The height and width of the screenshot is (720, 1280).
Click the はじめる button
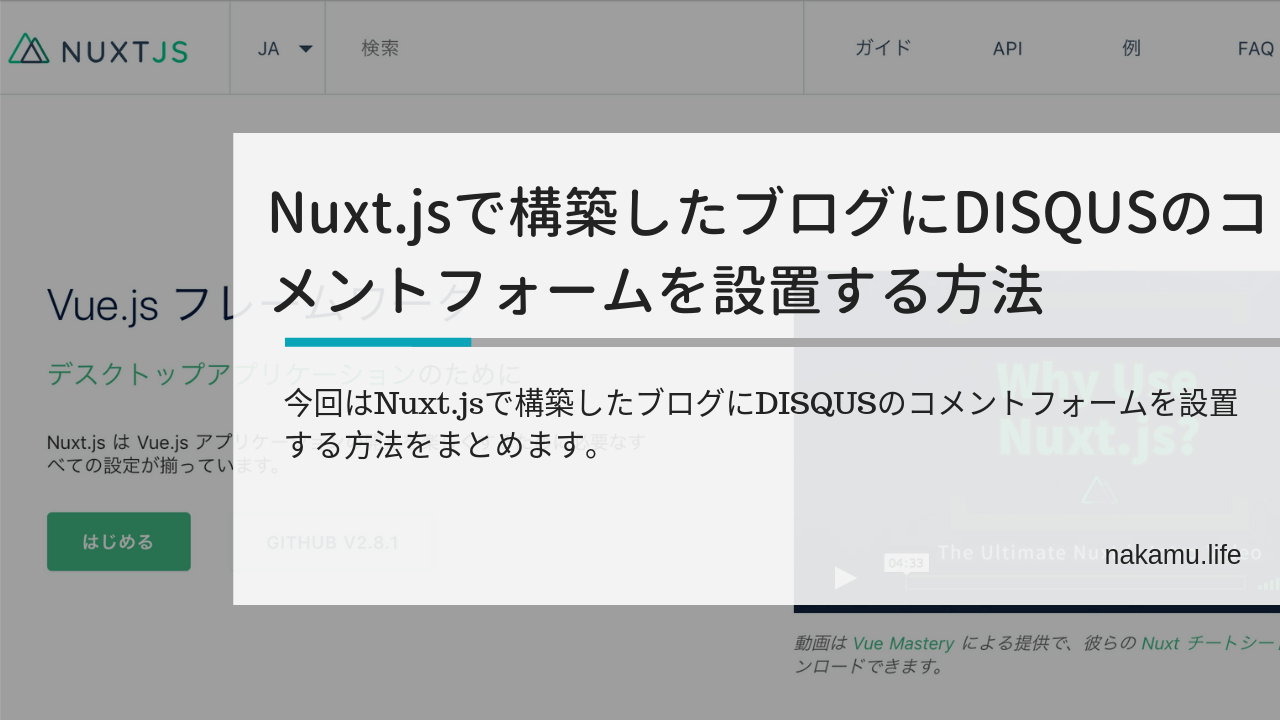point(118,541)
